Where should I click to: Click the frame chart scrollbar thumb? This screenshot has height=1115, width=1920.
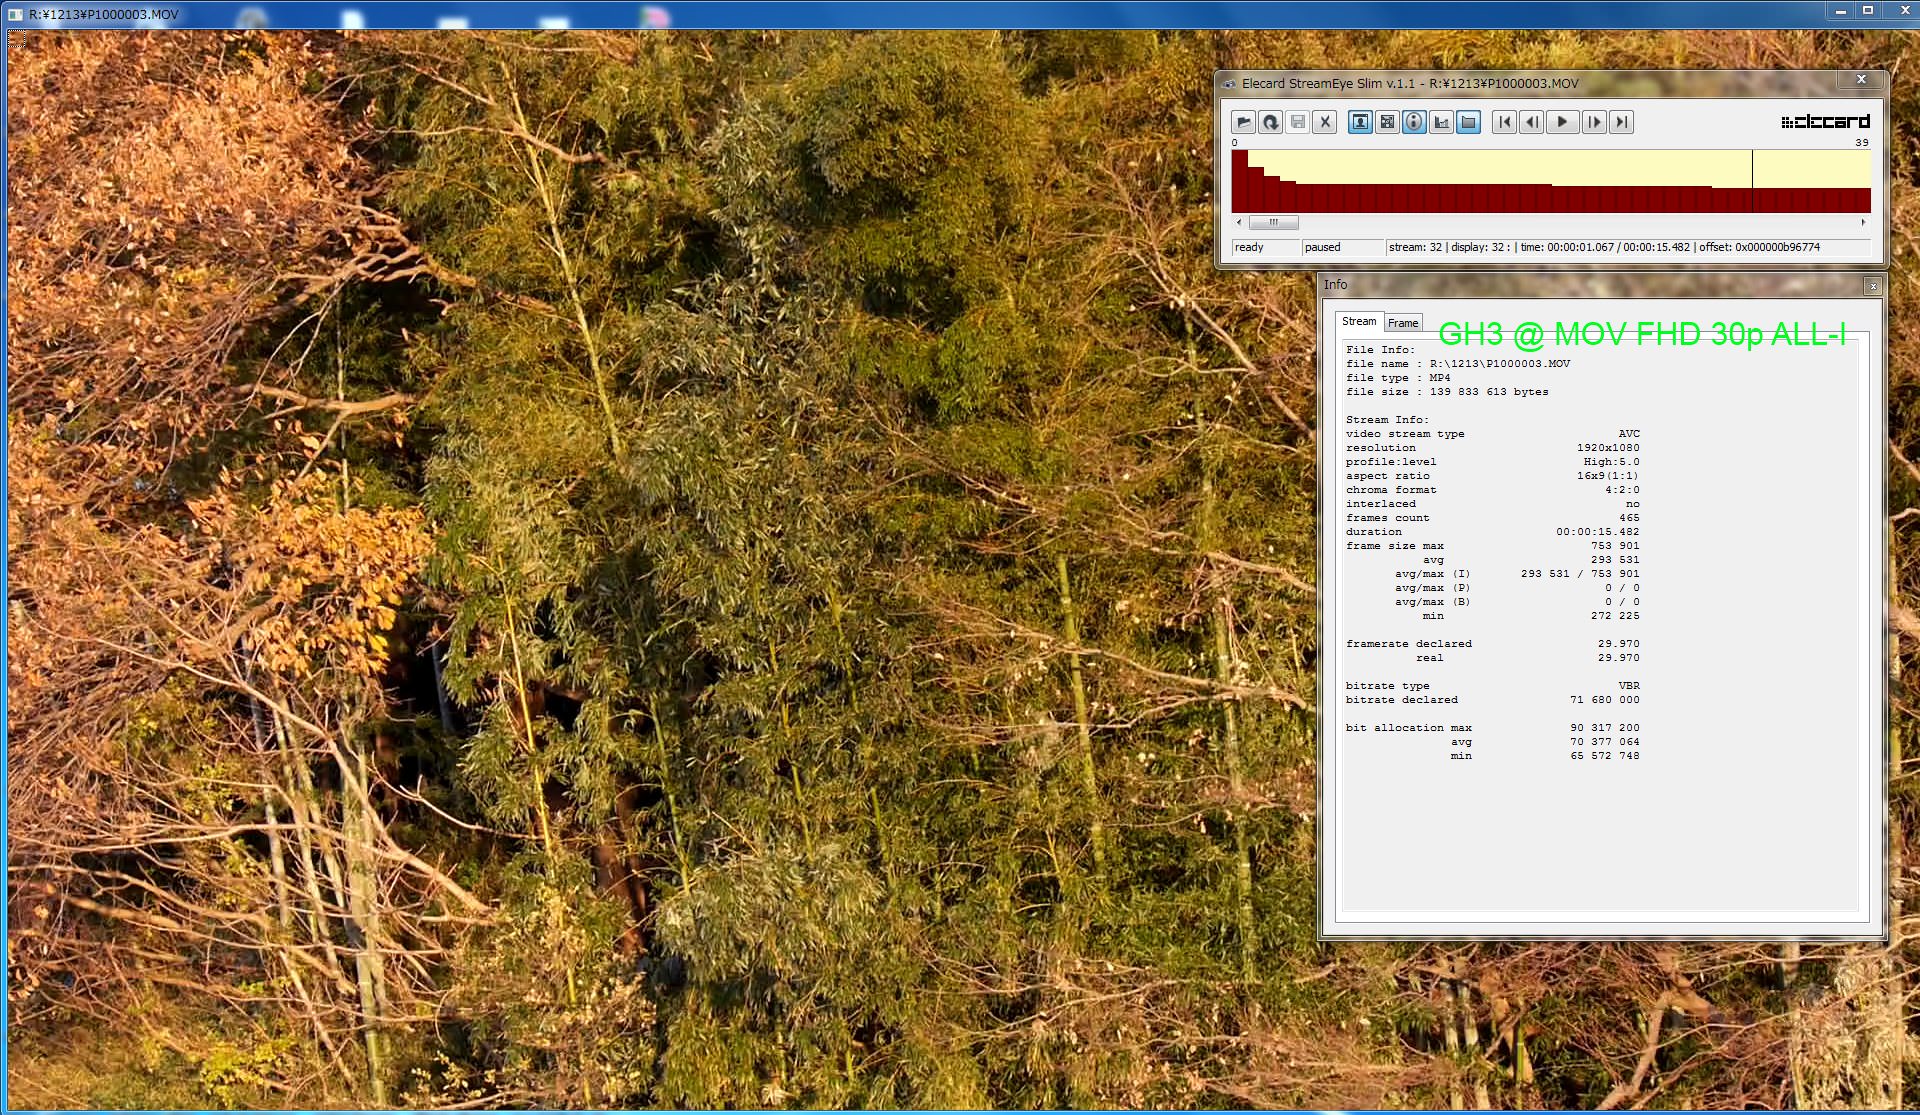[x=1273, y=222]
